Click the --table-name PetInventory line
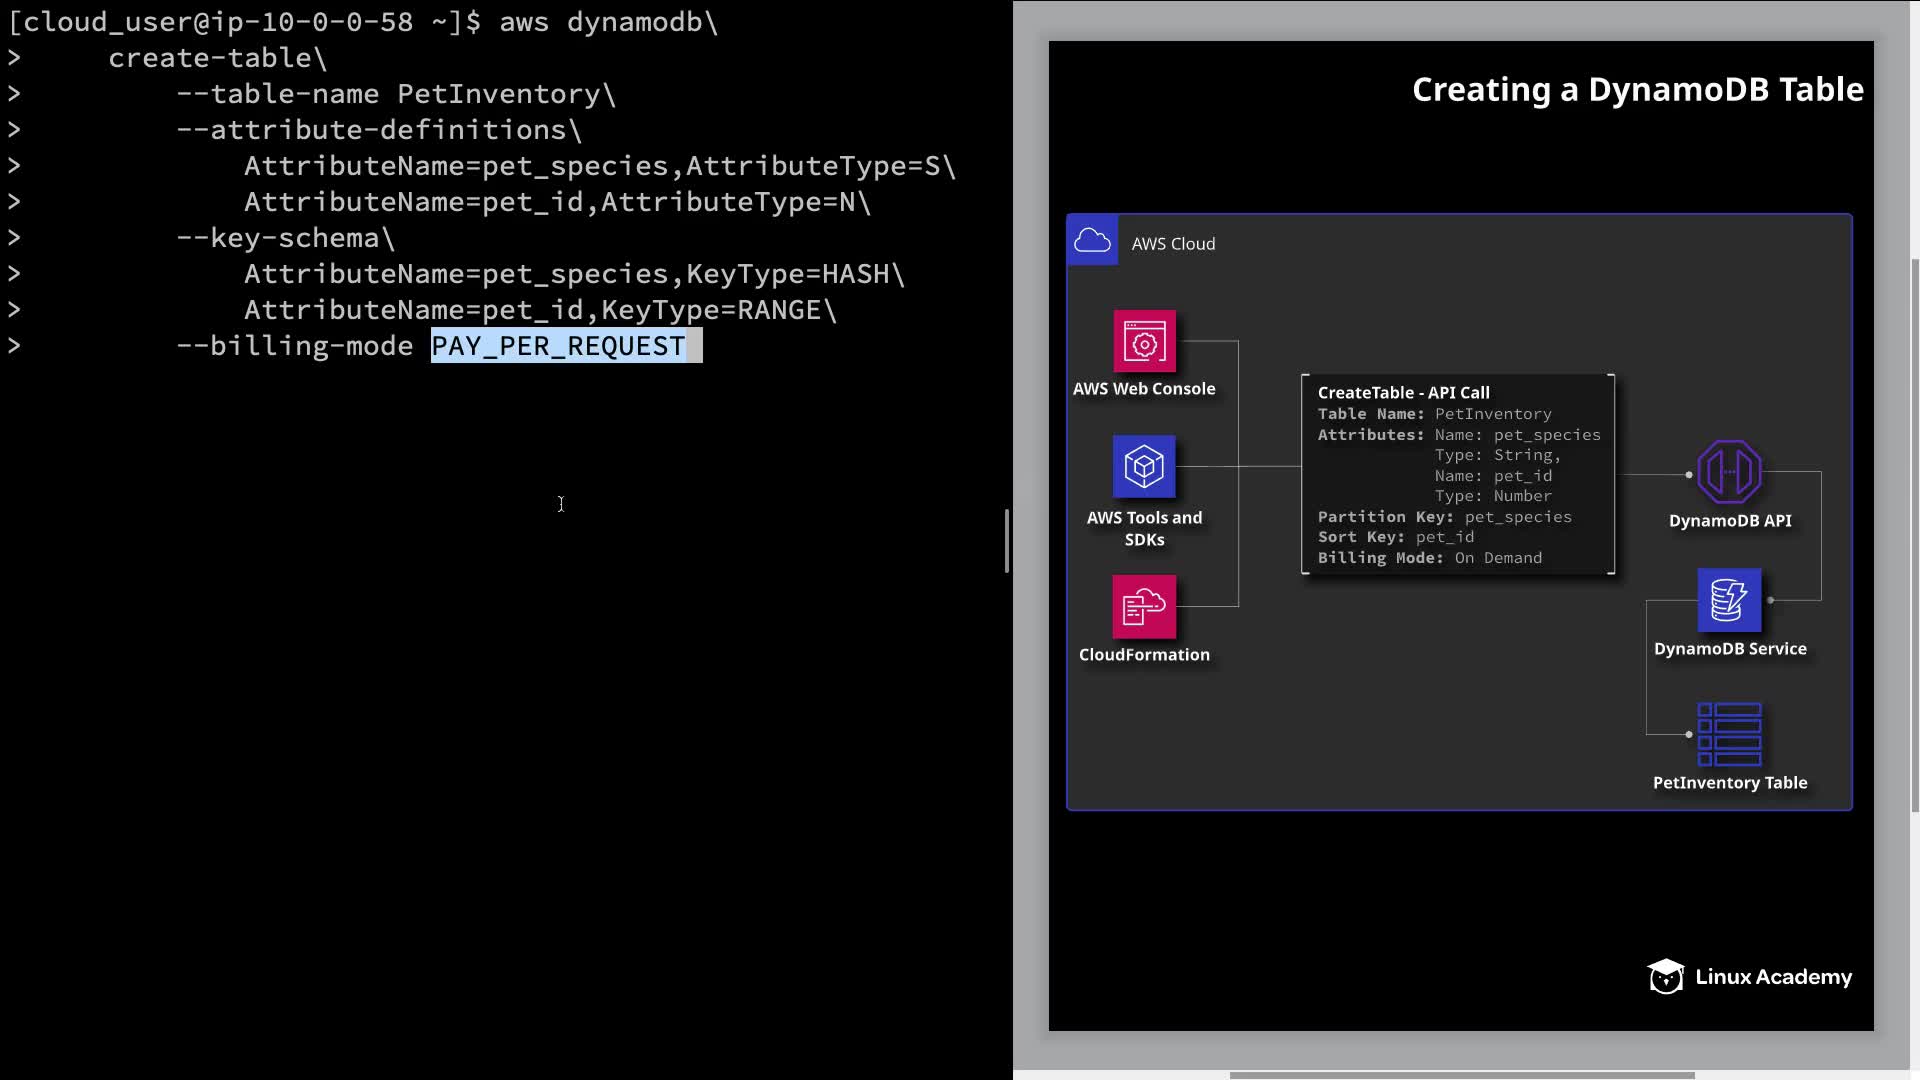1920x1080 pixels. click(396, 94)
